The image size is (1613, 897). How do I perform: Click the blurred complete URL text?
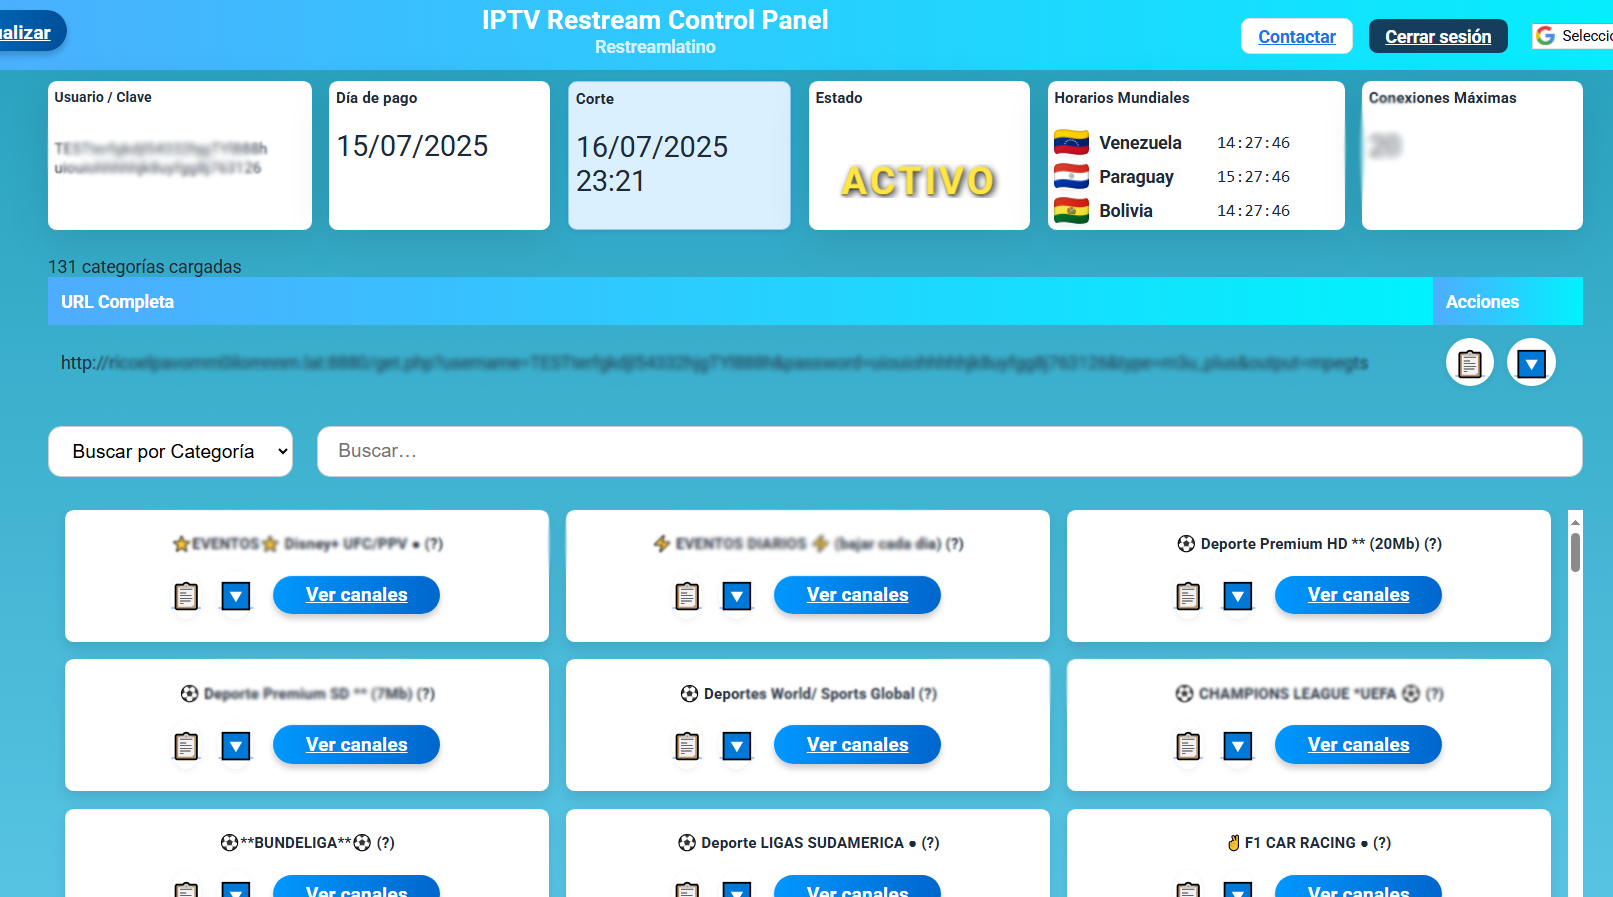click(x=714, y=363)
